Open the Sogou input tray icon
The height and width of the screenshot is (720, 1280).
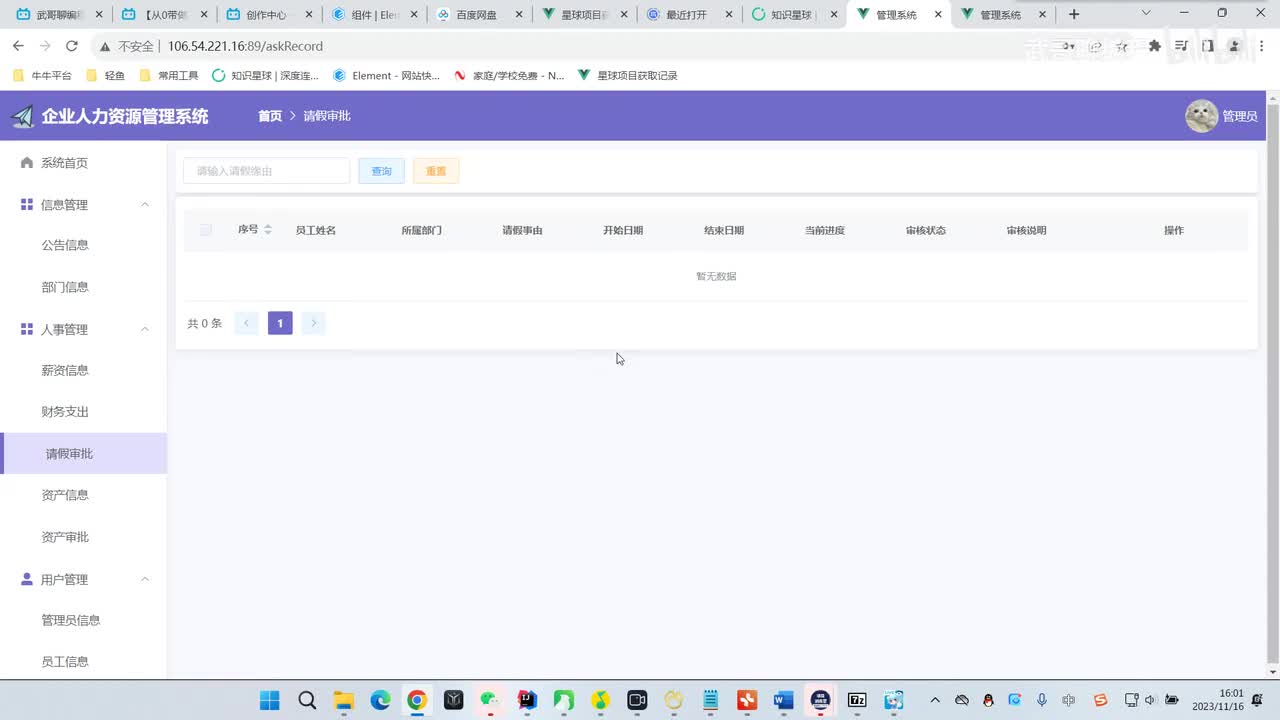(x=1101, y=700)
